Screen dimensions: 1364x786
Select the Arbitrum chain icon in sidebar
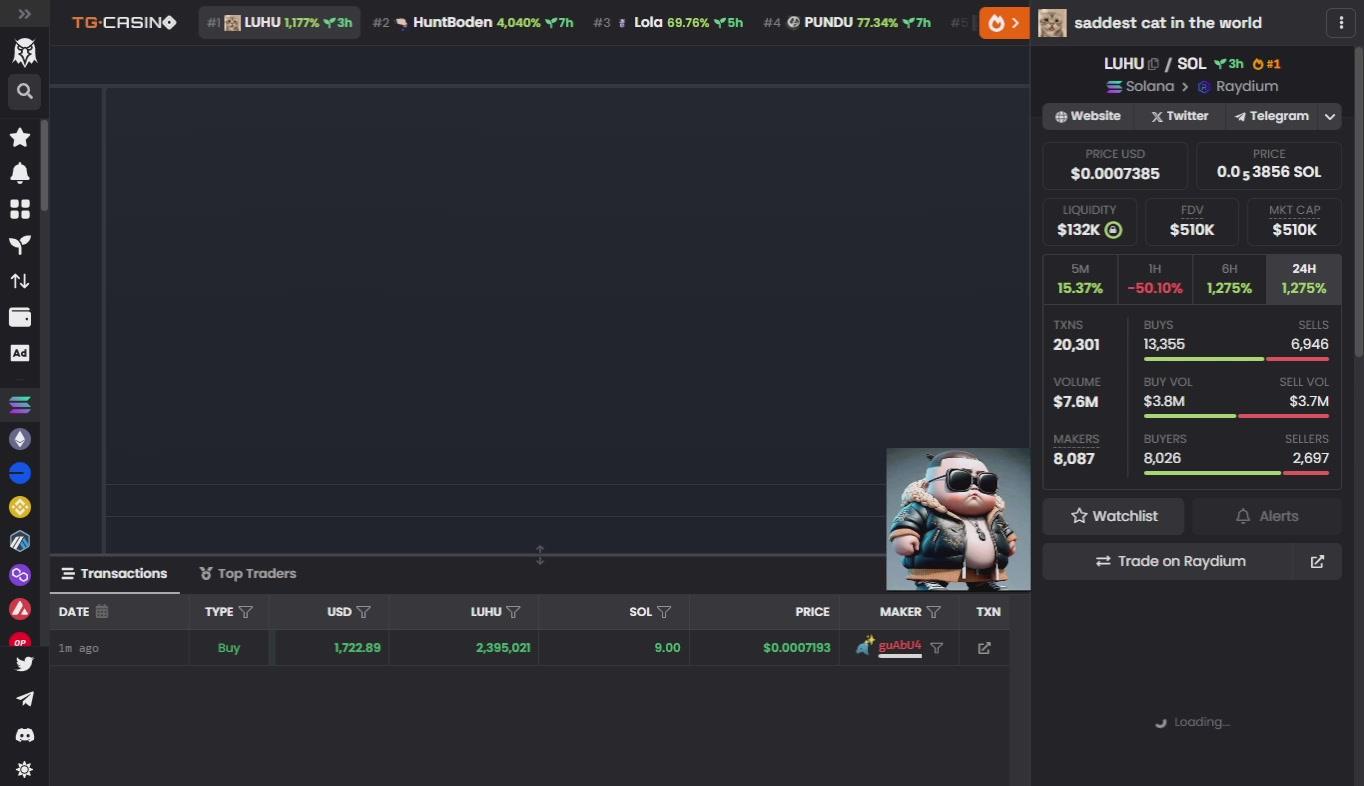[20, 541]
